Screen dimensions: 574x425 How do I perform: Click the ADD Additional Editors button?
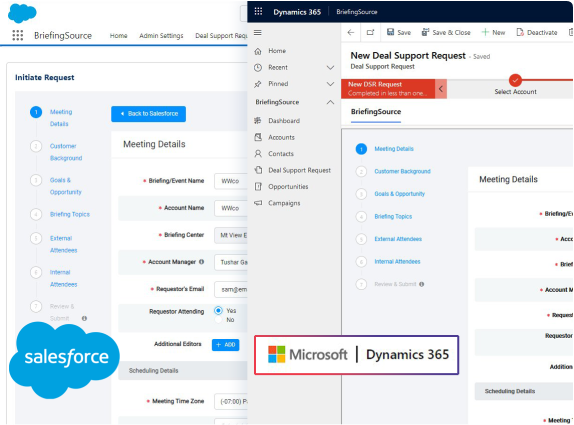tap(226, 344)
